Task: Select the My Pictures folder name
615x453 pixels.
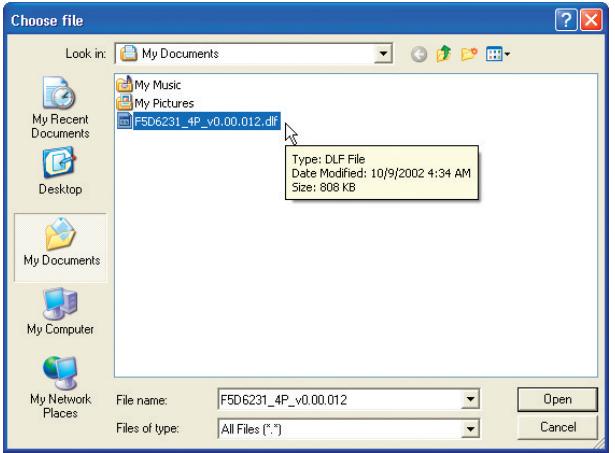Action: (x=164, y=103)
